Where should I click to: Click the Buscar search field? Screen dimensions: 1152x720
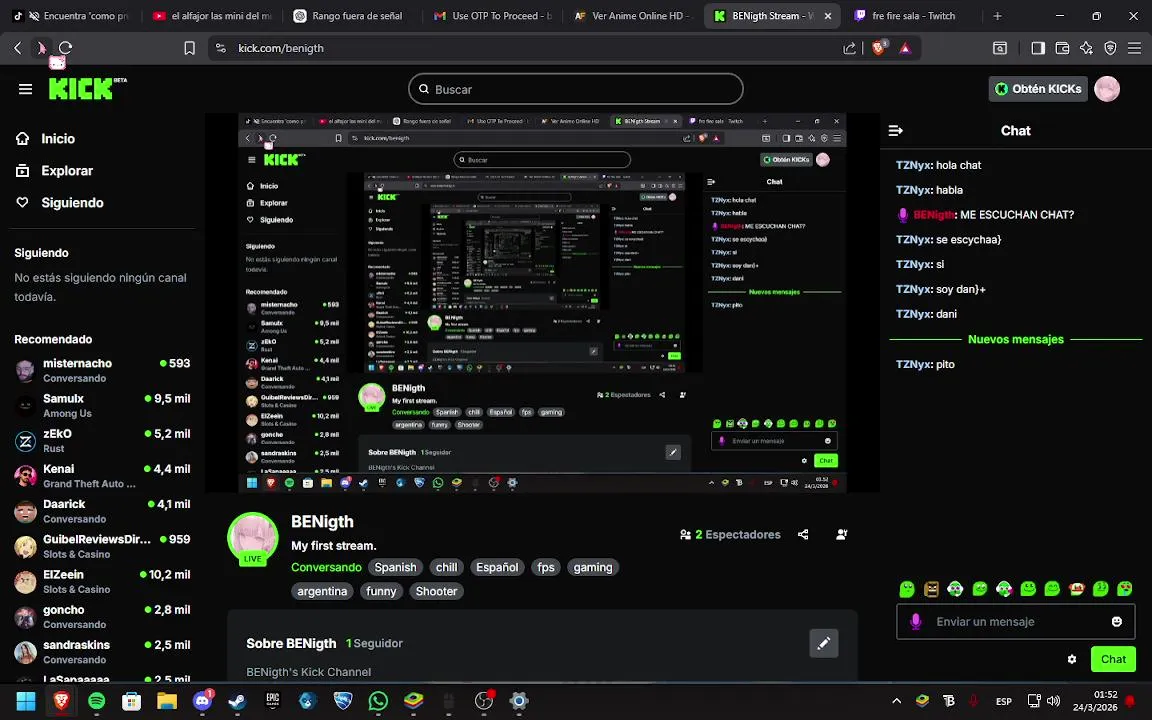(x=575, y=89)
